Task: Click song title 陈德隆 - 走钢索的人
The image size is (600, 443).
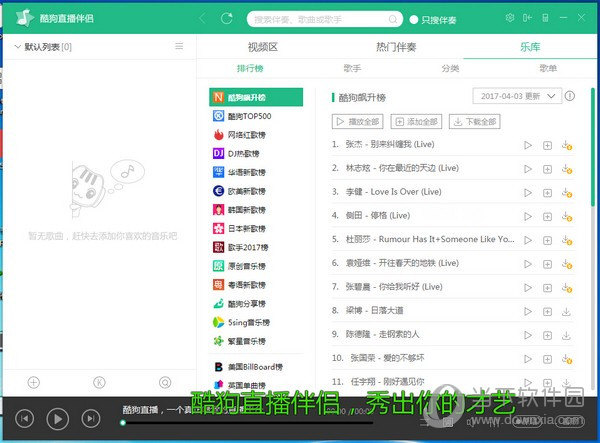Action: pyautogui.click(x=382, y=334)
